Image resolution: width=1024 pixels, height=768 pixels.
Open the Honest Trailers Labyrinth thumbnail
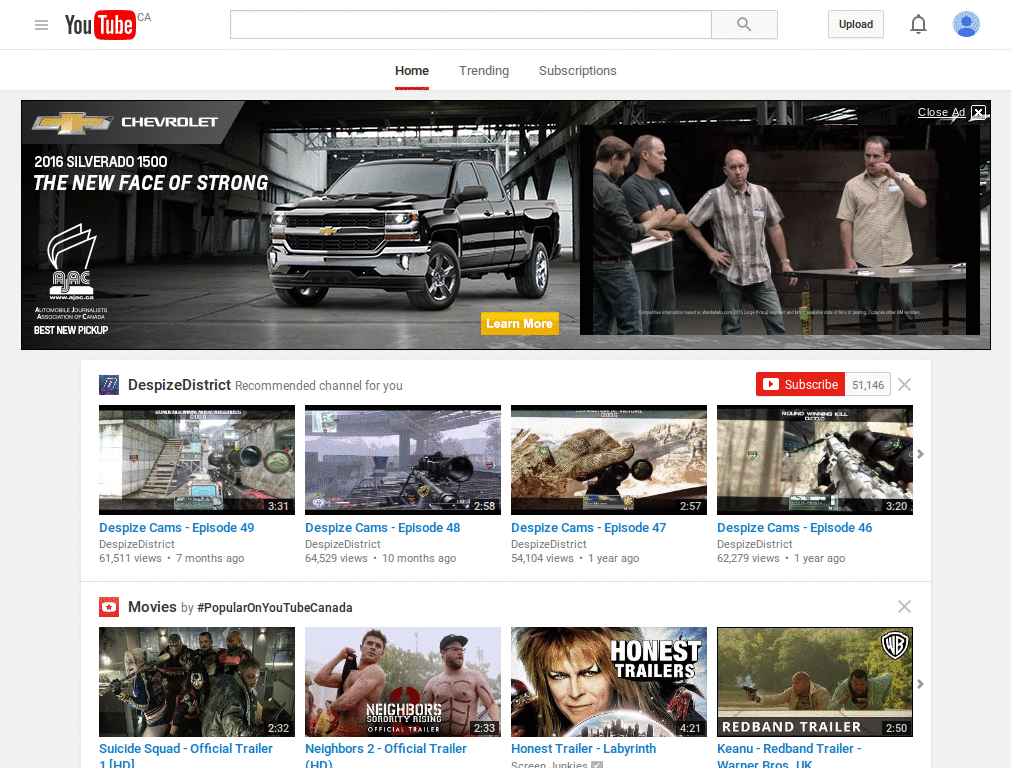(609, 682)
